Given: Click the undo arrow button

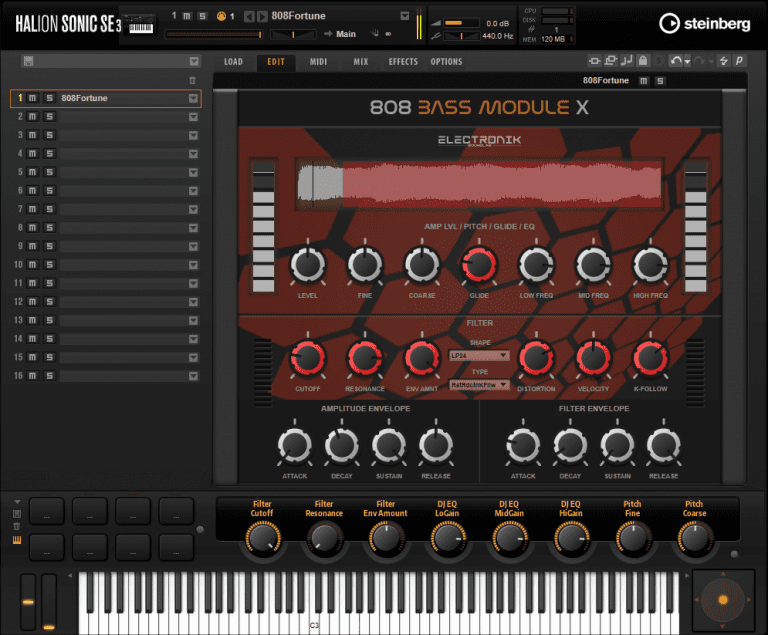Looking at the screenshot, I should [x=676, y=61].
